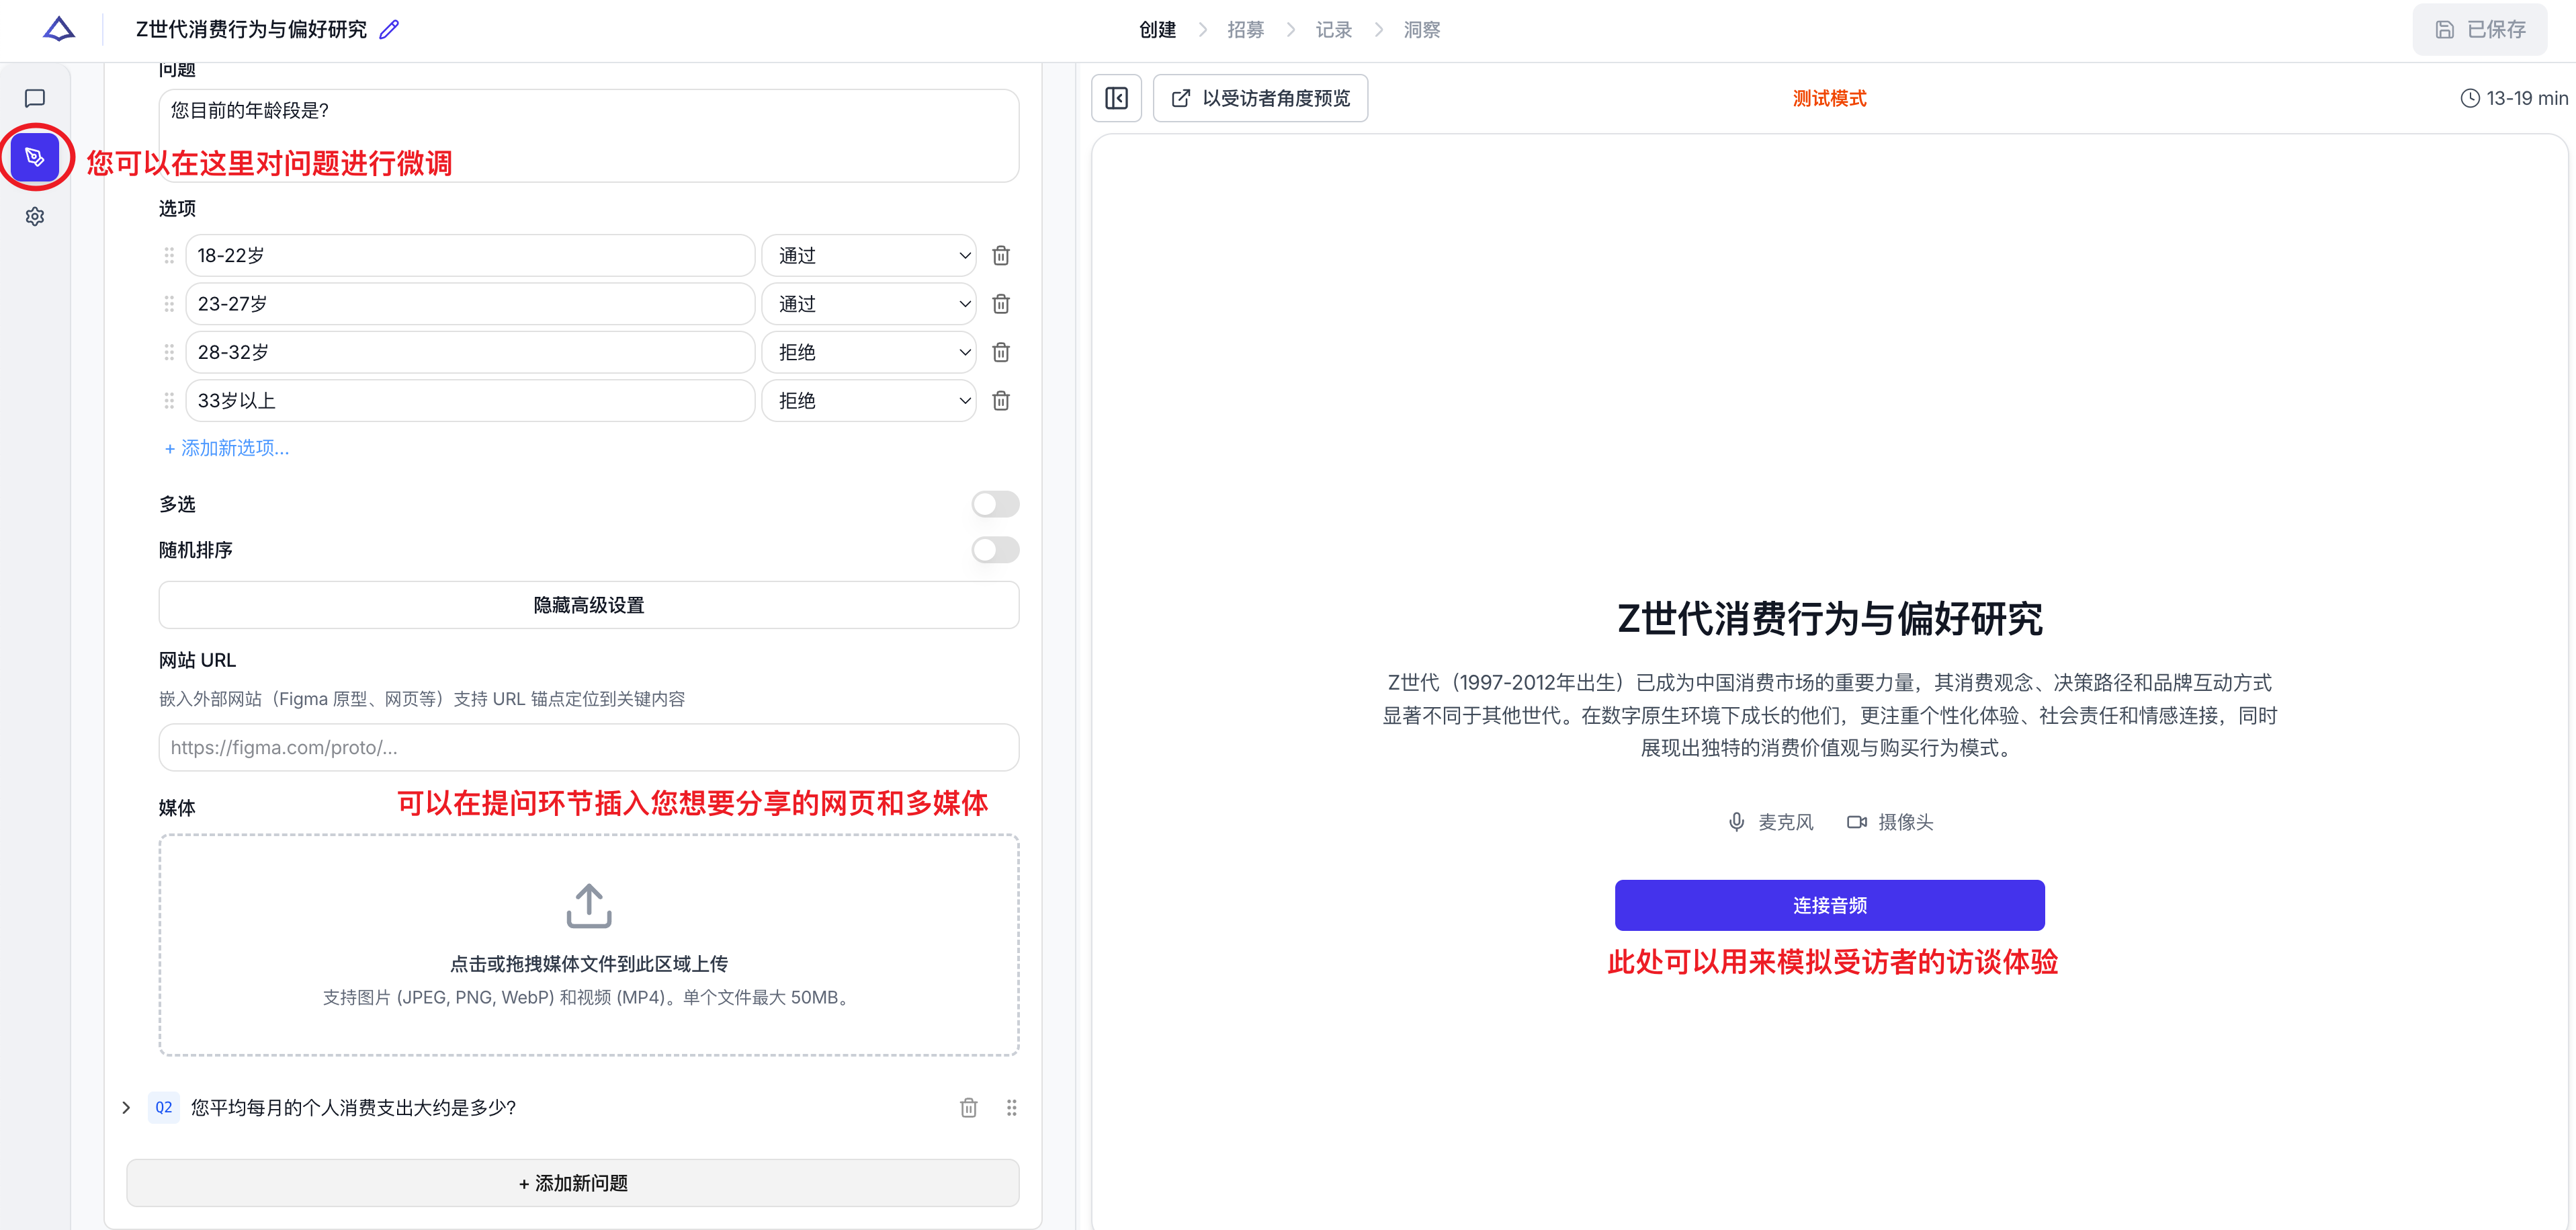The width and height of the screenshot is (2576, 1230).
Task: Collapse the panel using the sidebar toggle icon
Action: tap(1116, 98)
